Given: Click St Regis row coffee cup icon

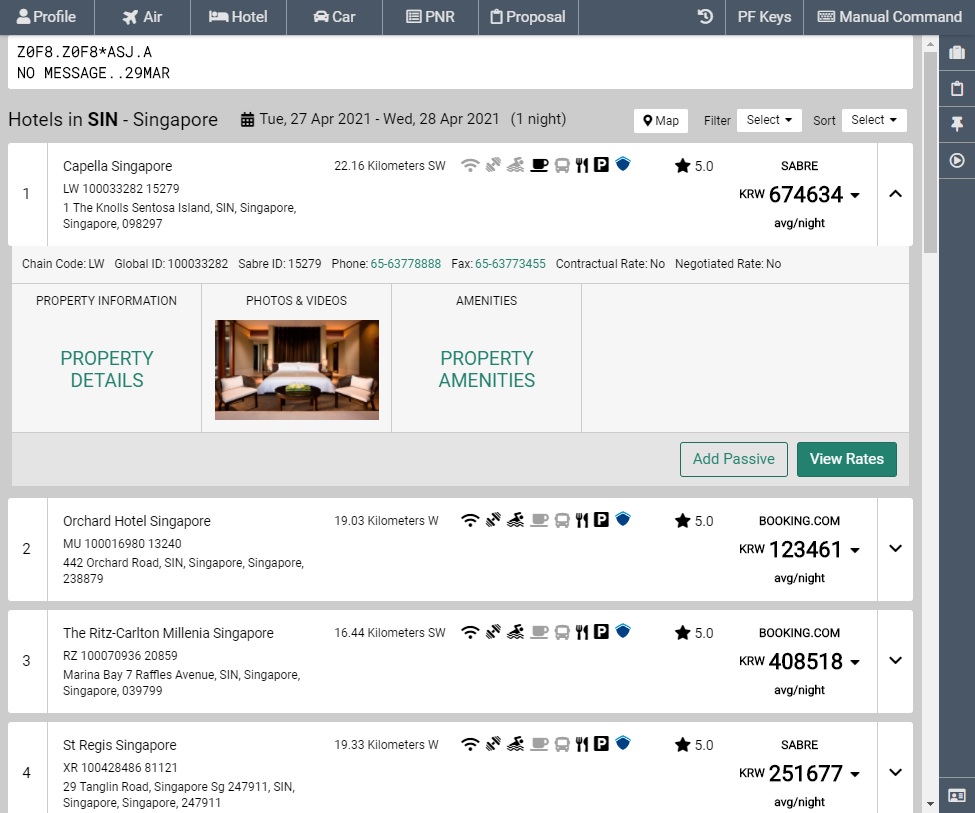Looking at the screenshot, I should pos(539,744).
